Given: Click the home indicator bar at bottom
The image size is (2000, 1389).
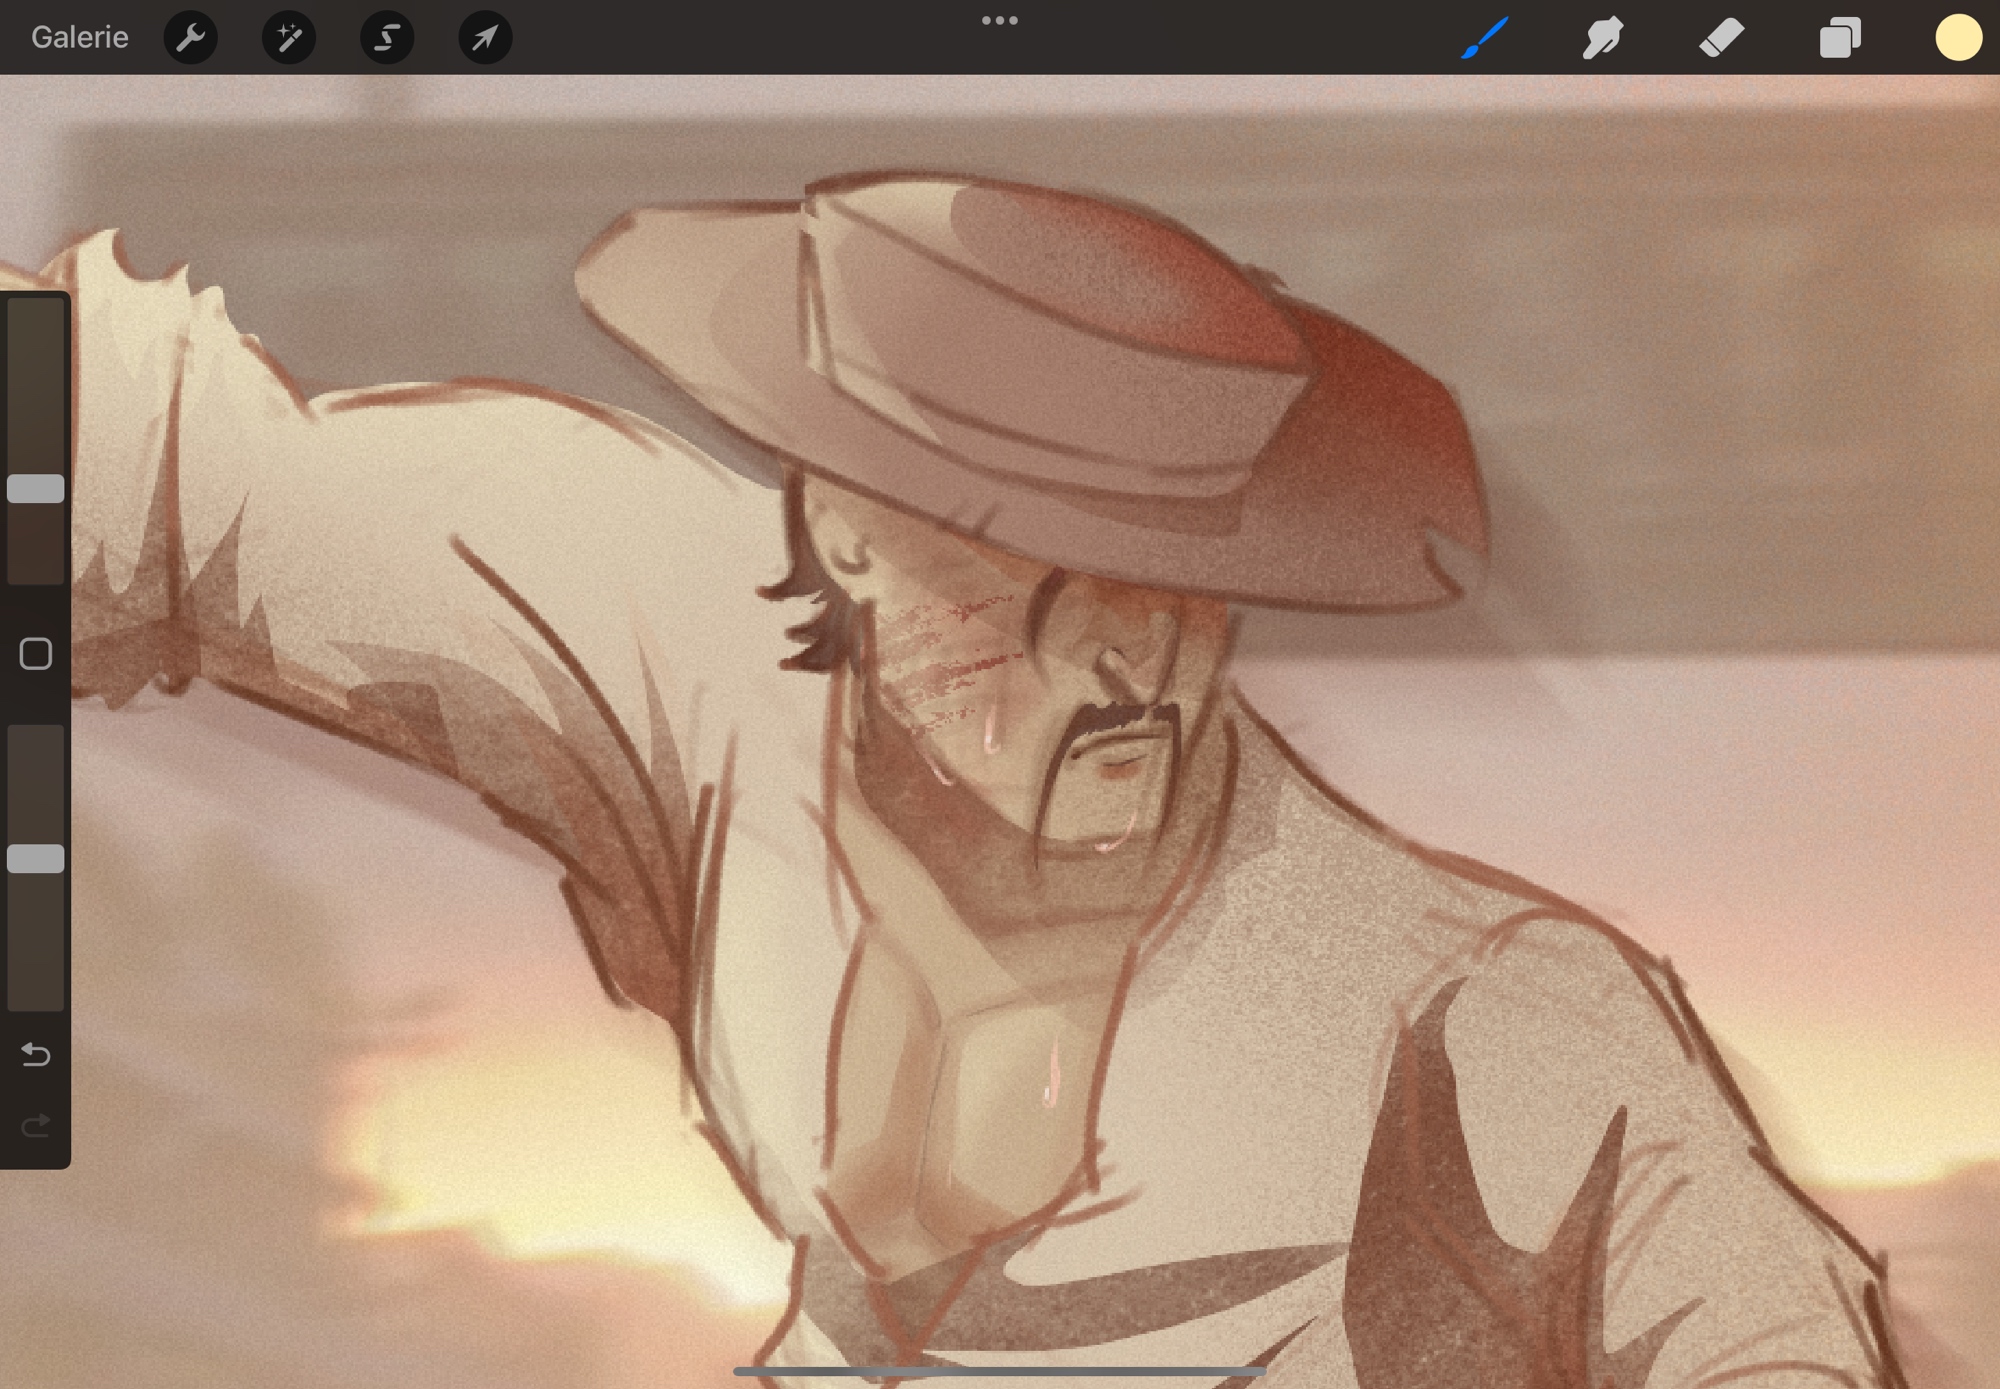Looking at the screenshot, I should click(999, 1371).
